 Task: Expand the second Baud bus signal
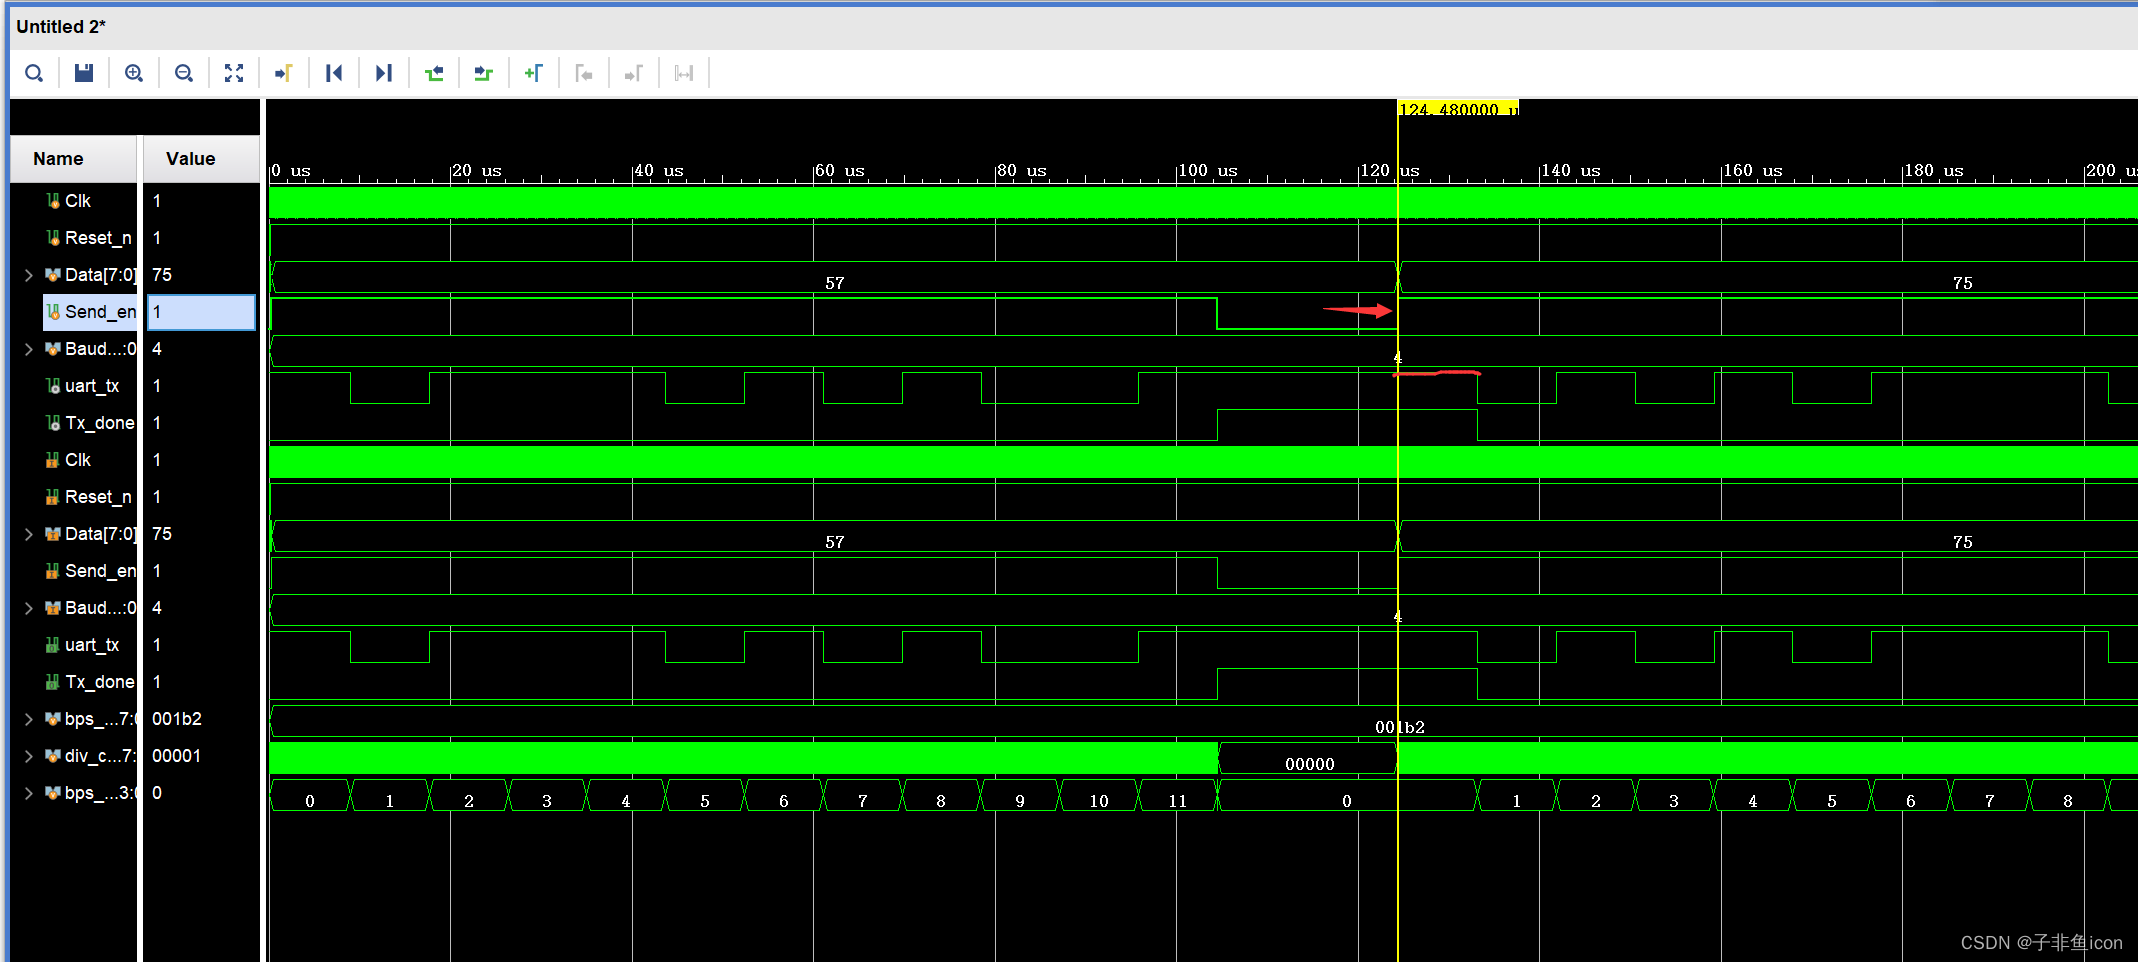click(x=28, y=608)
